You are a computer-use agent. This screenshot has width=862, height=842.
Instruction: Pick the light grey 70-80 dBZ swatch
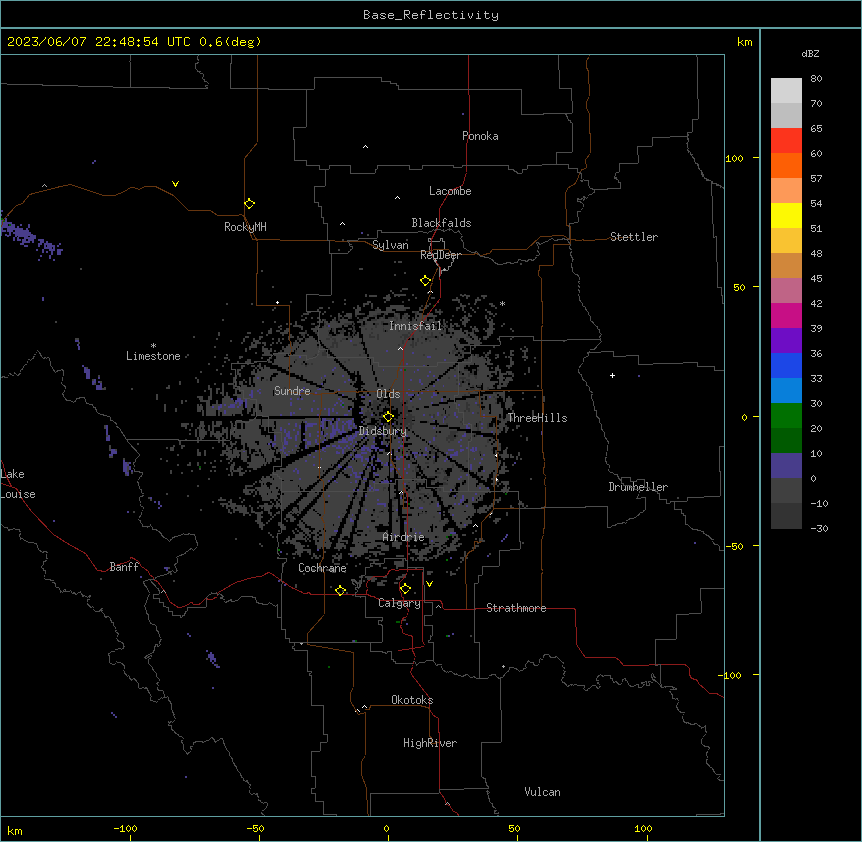(786, 90)
